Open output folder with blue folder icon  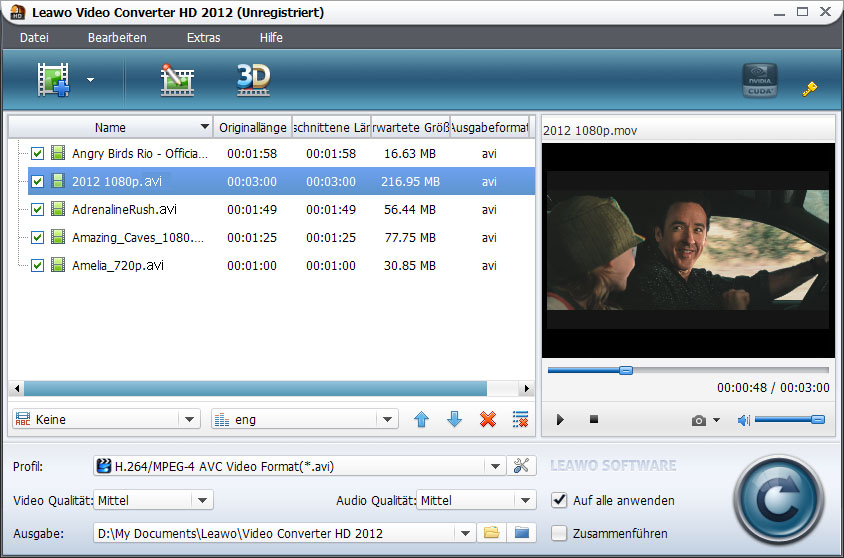coord(522,533)
